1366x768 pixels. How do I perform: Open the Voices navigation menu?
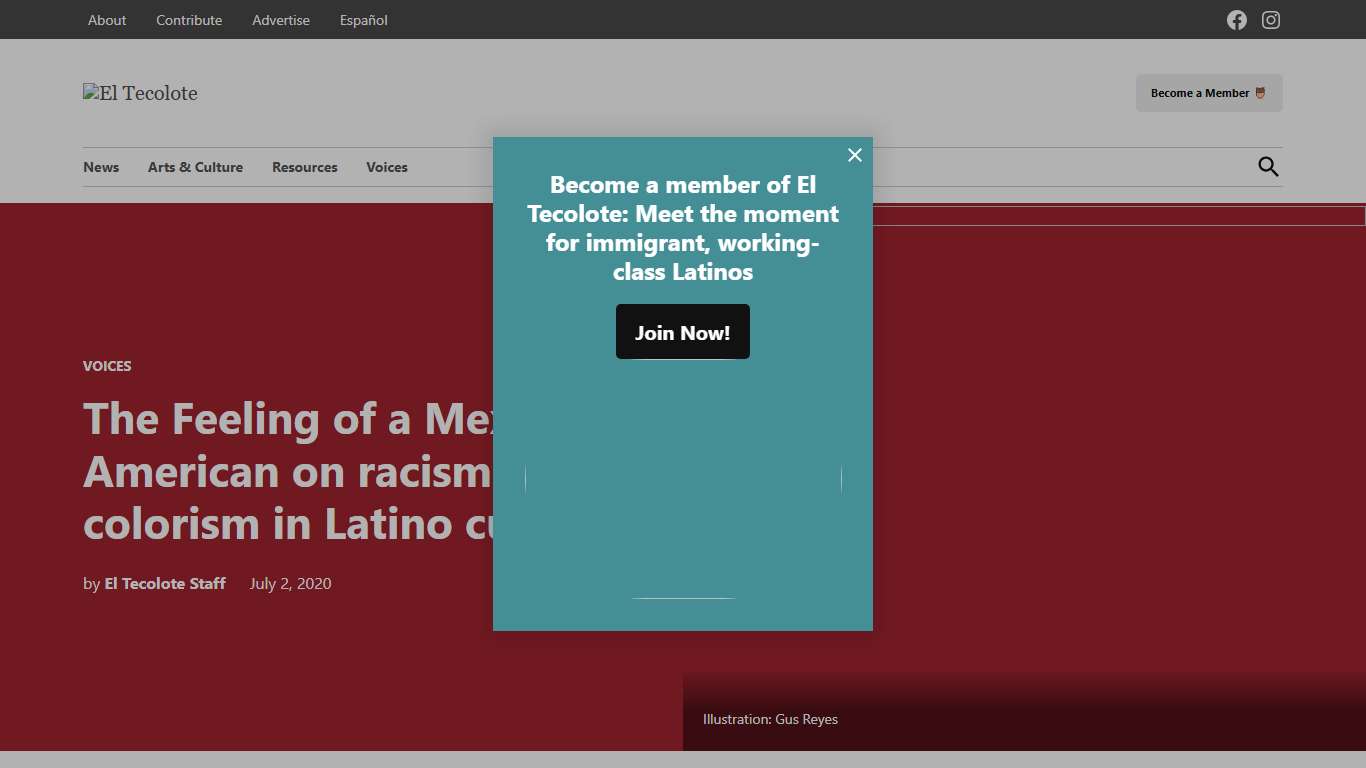click(386, 167)
